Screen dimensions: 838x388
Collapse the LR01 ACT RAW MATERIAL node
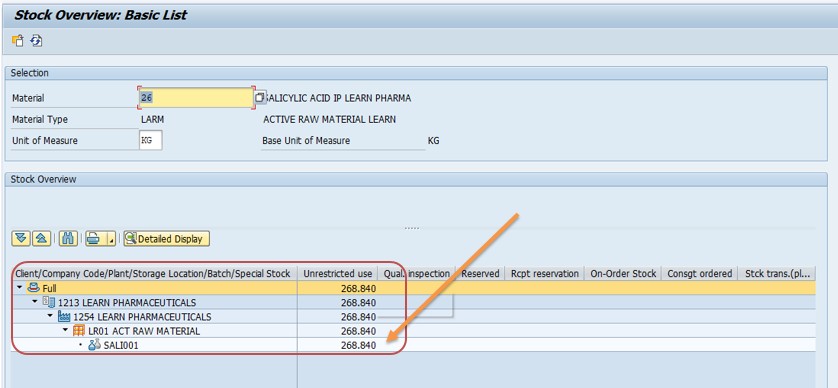pyautogui.click(x=66, y=331)
